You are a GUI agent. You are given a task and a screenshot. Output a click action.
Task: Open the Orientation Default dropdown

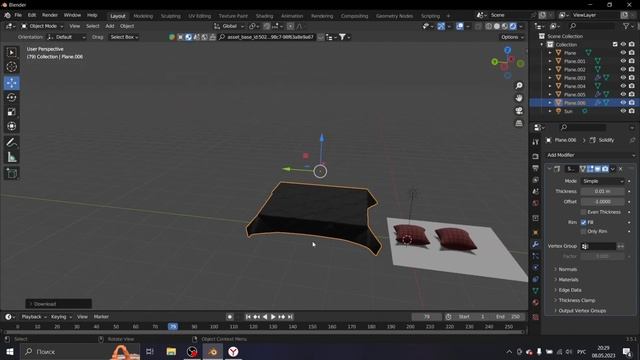pyautogui.click(x=66, y=37)
